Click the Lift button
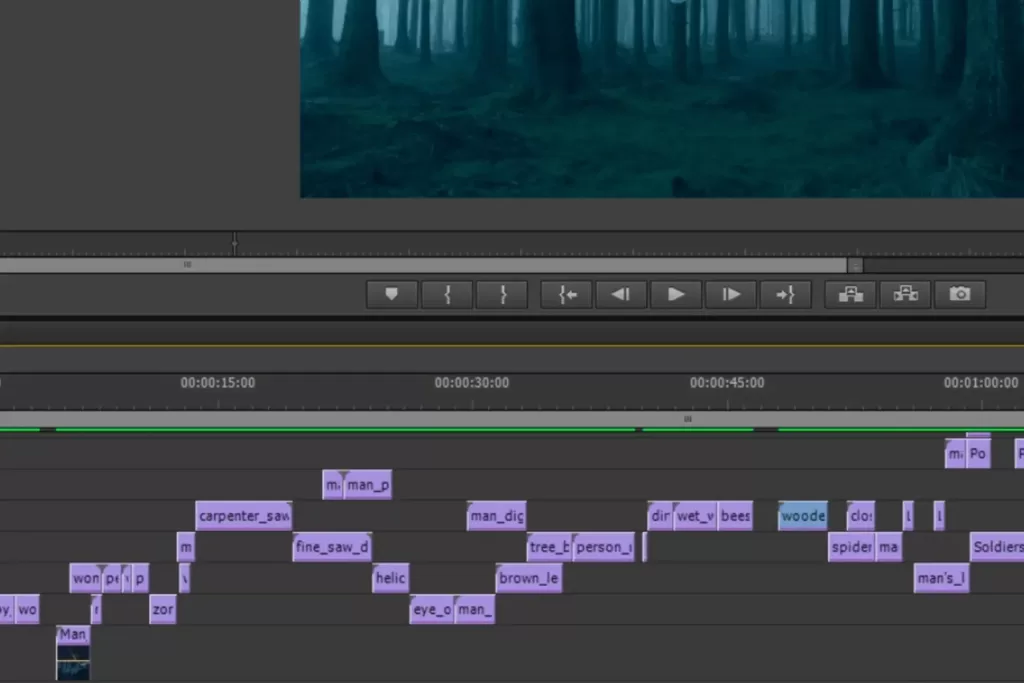 851,294
